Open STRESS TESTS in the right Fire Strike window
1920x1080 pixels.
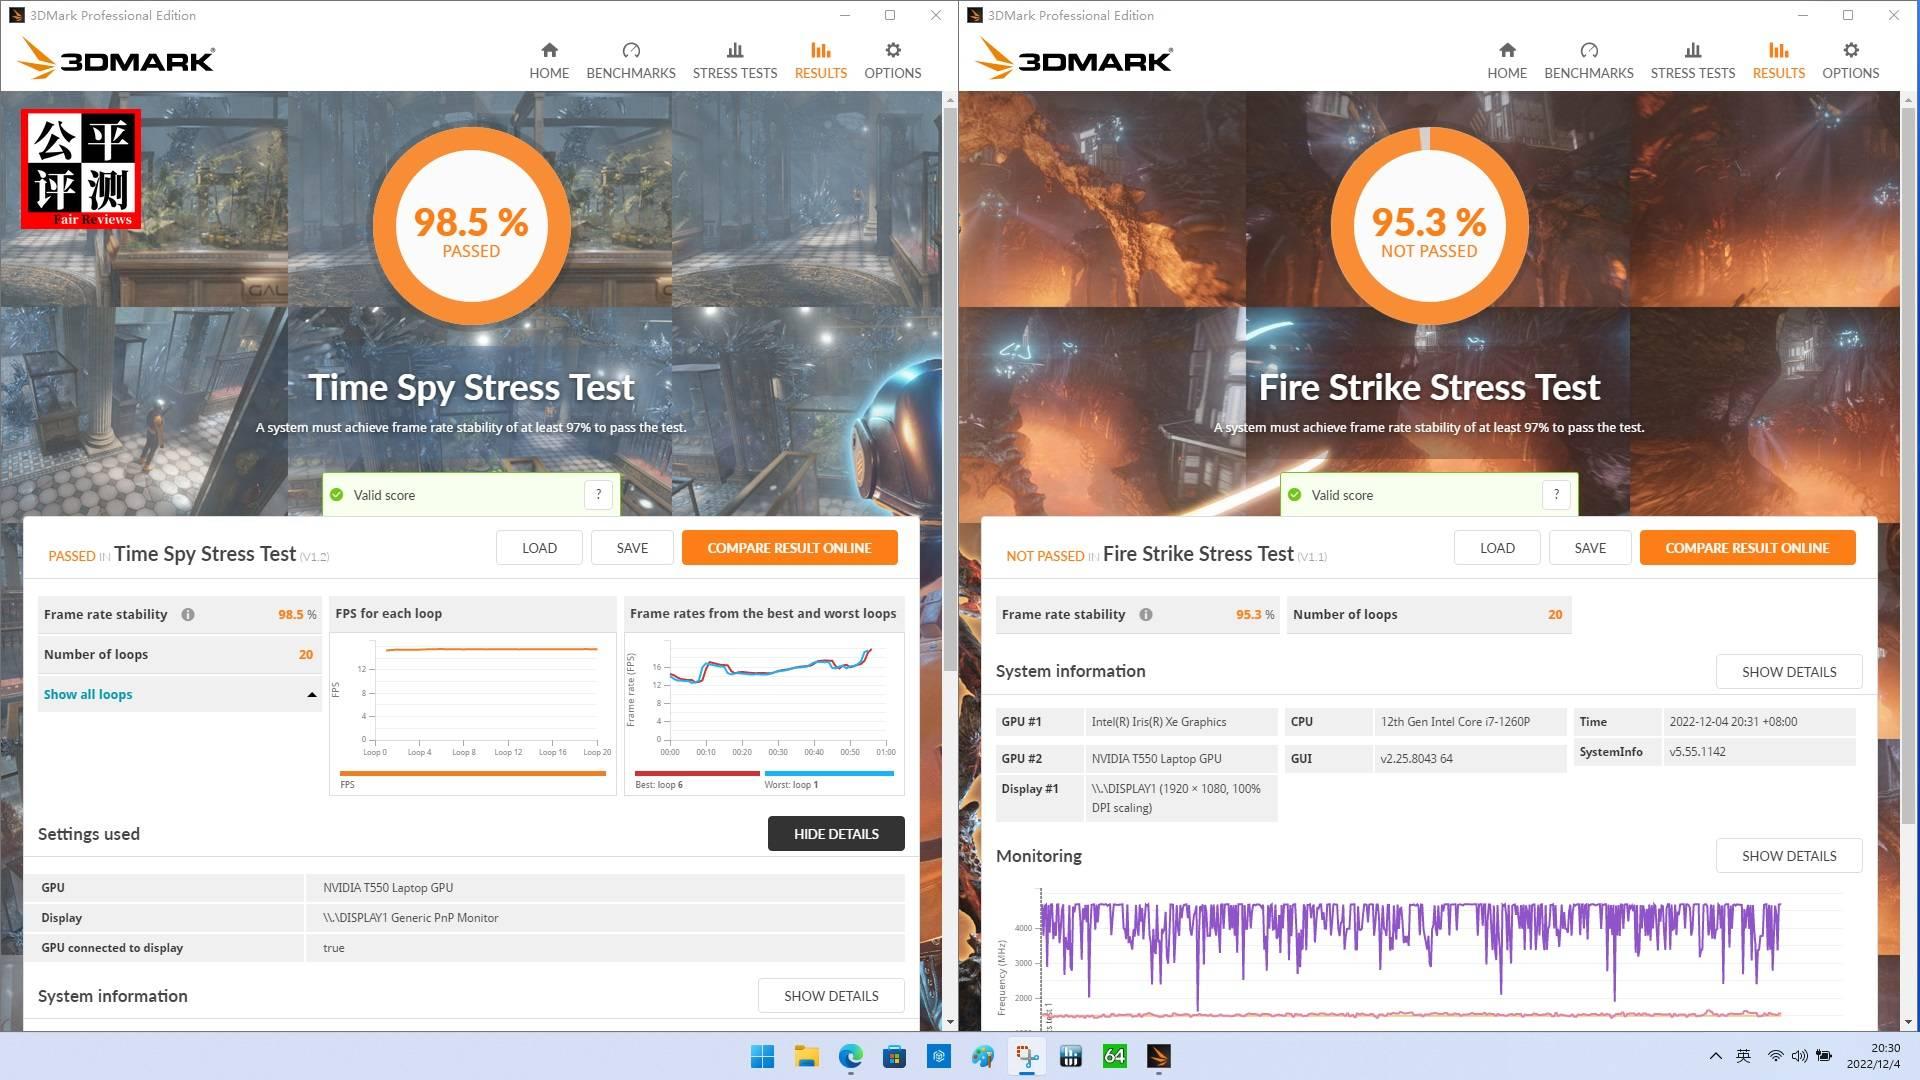click(1693, 60)
